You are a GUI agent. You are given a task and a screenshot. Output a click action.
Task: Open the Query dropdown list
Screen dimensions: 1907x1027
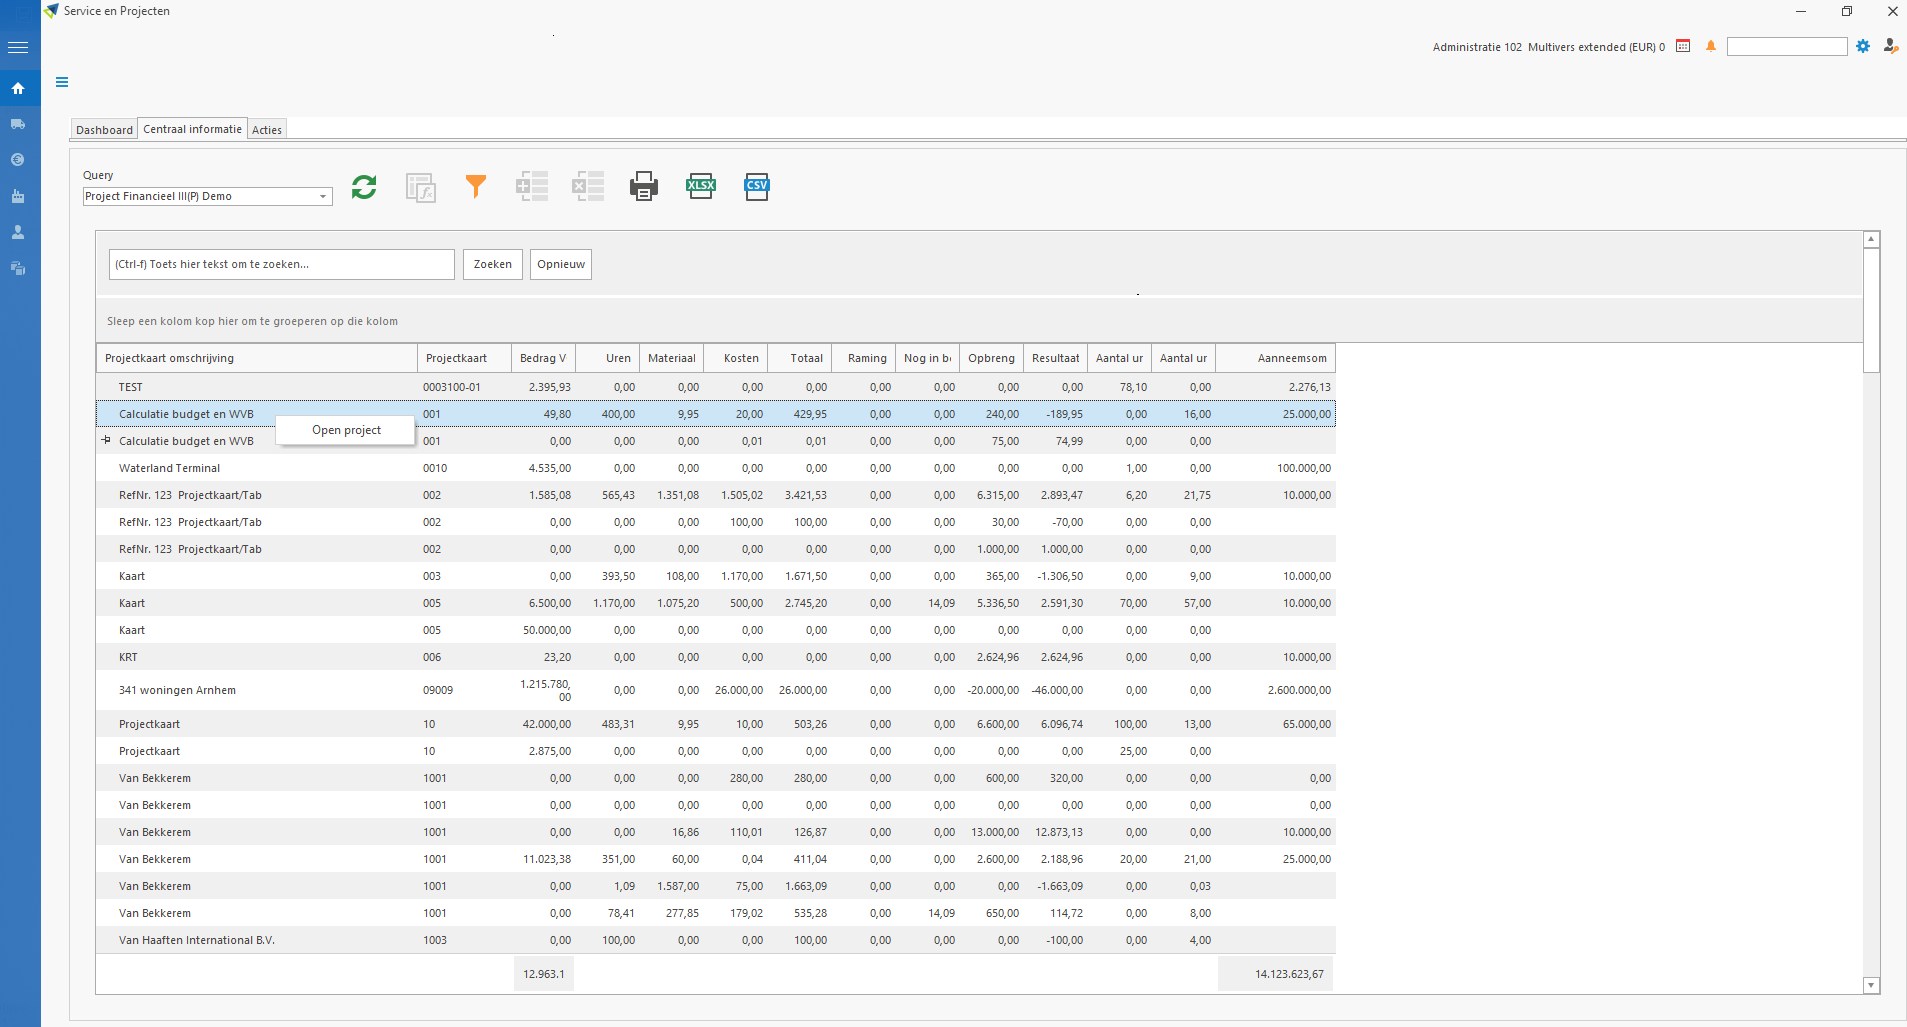(x=323, y=197)
